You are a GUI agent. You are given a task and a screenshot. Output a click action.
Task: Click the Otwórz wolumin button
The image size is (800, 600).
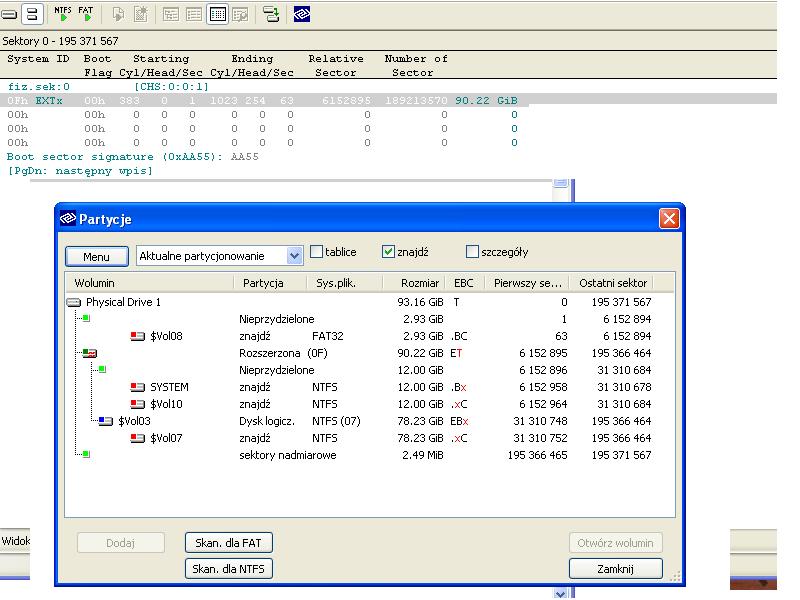616,543
